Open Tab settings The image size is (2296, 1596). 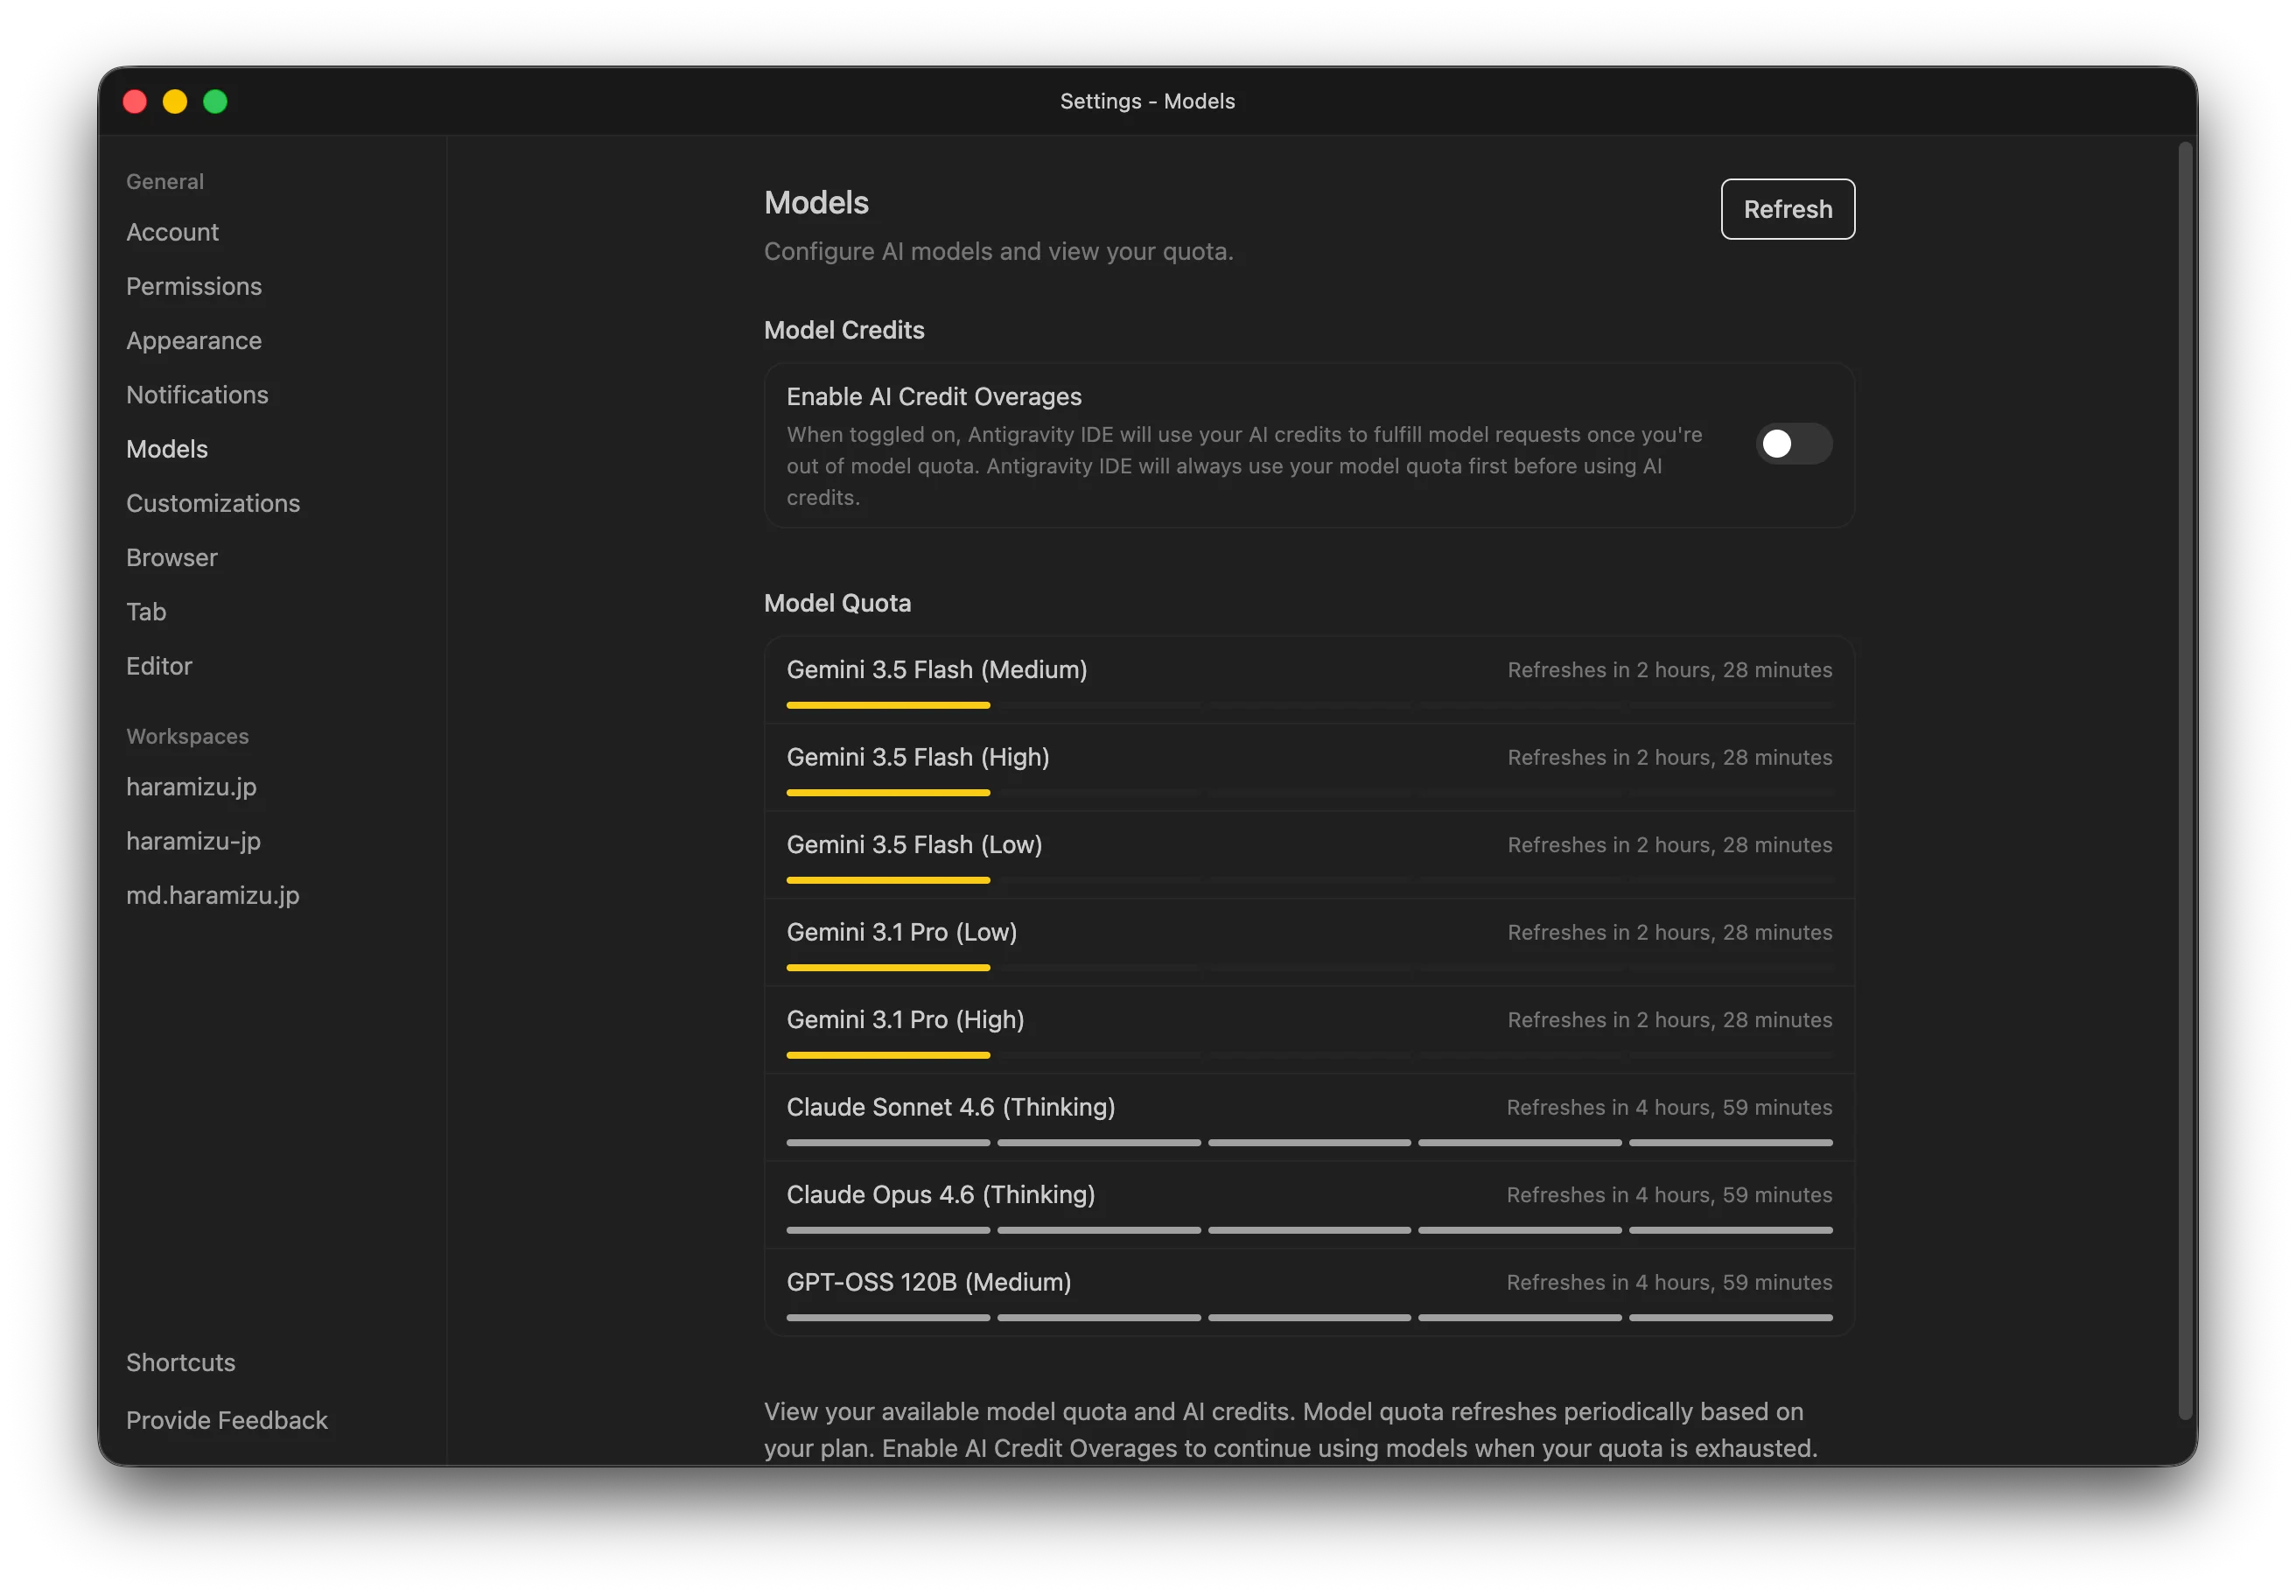coord(146,611)
